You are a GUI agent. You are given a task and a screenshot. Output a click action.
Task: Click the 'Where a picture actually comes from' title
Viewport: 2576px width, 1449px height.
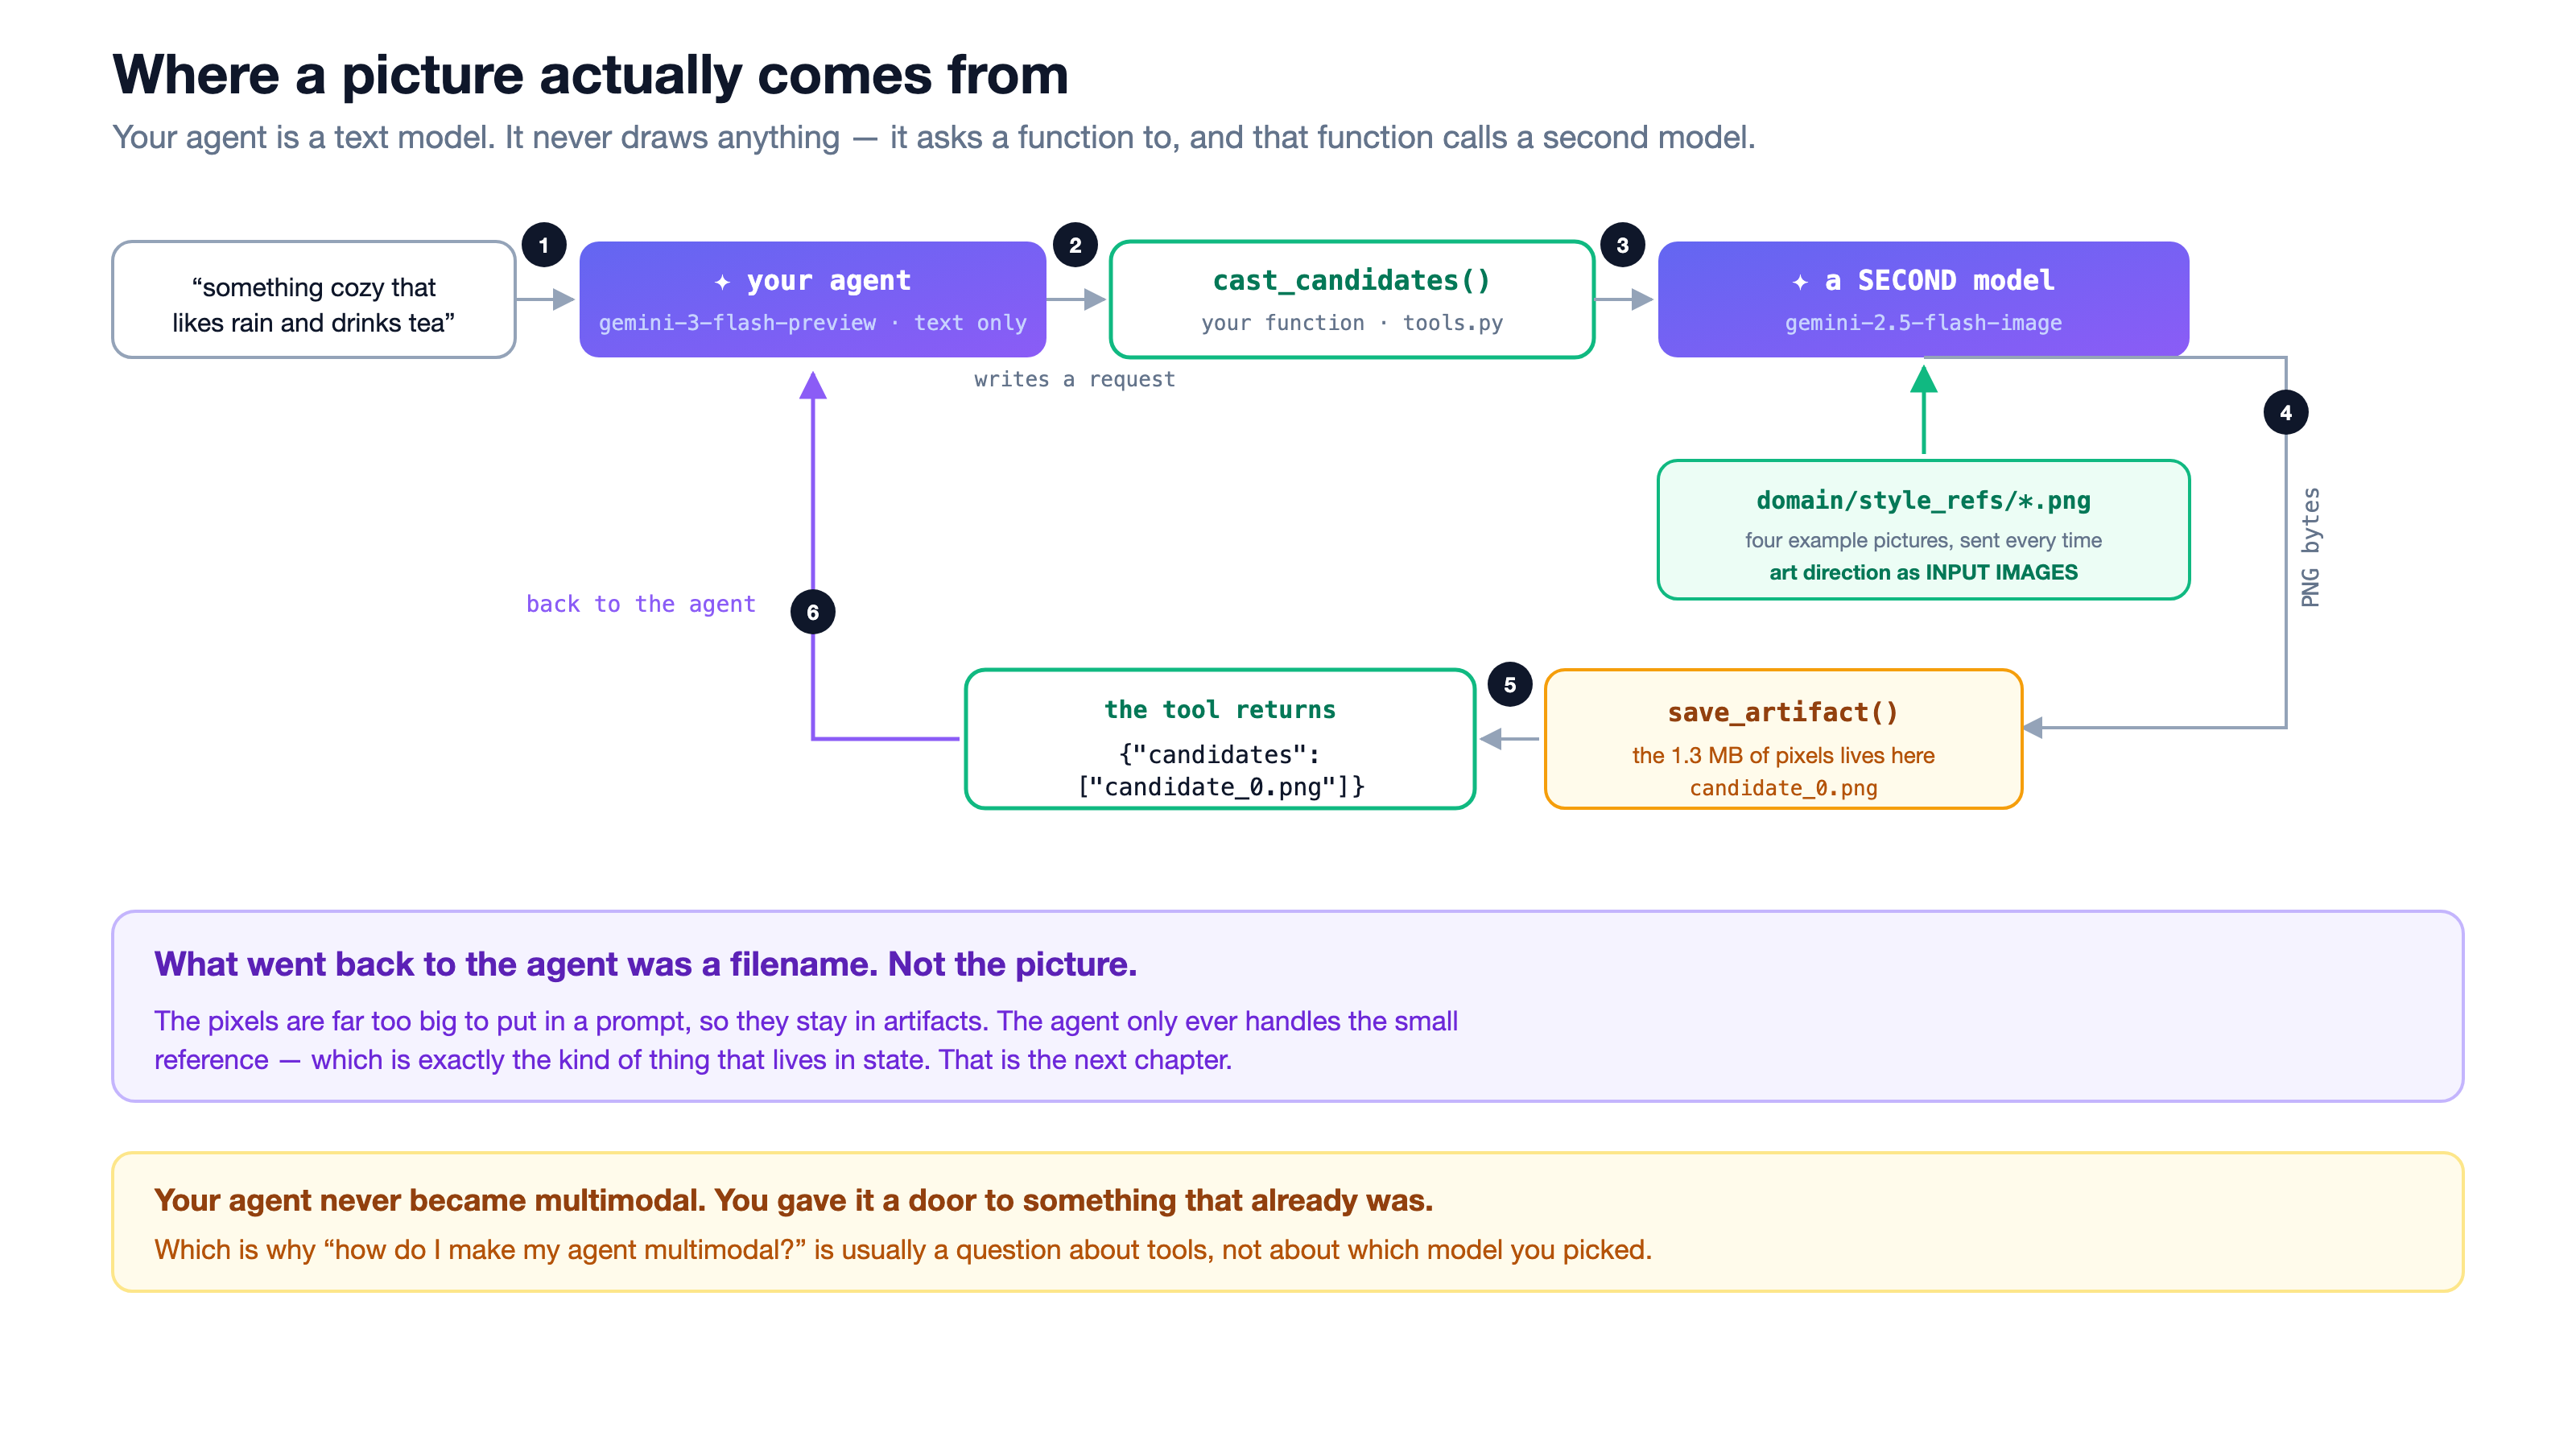(x=591, y=76)
